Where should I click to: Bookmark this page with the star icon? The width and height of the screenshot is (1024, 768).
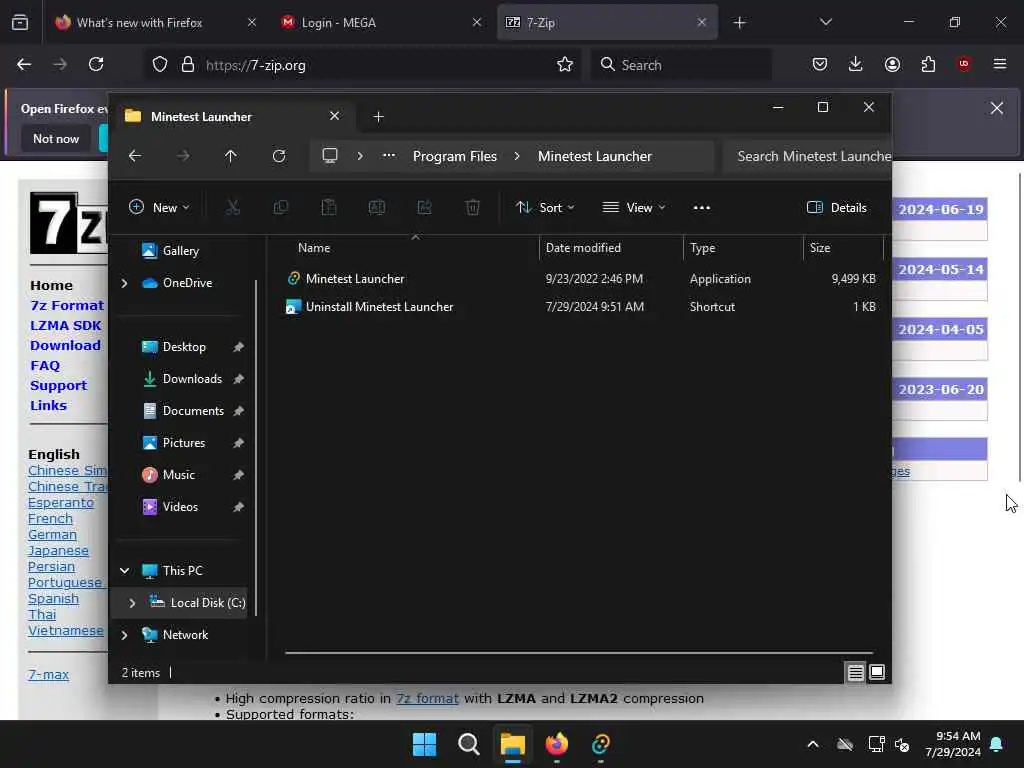point(565,64)
